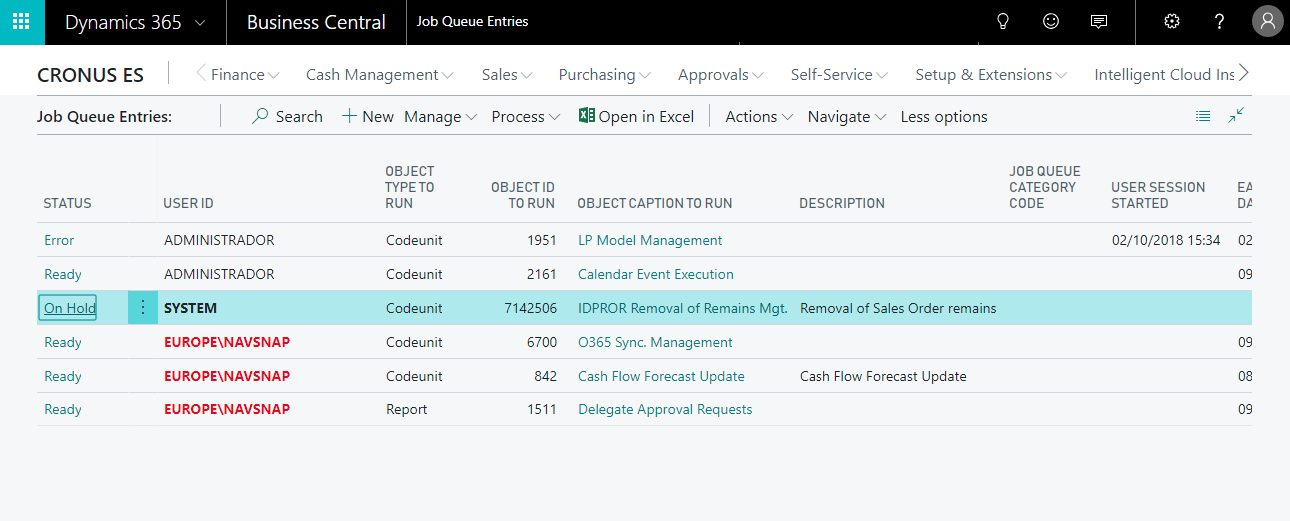Viewport: 1290px width, 521px height.
Task: Open the Process dropdown
Action: click(x=525, y=117)
